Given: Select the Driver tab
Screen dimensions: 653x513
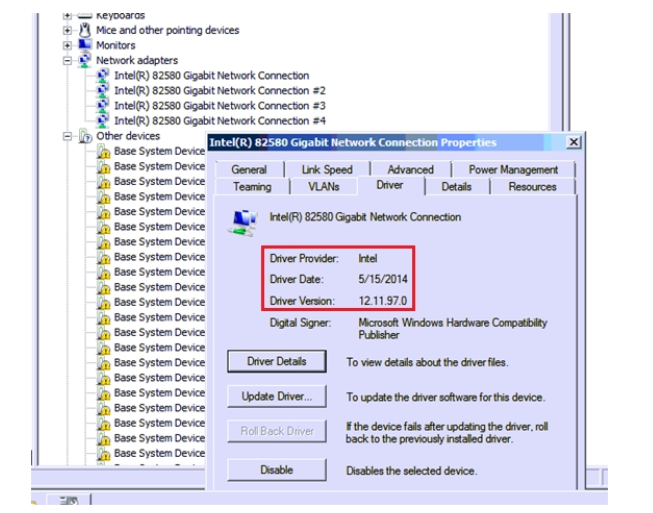Looking at the screenshot, I should click(x=390, y=185).
